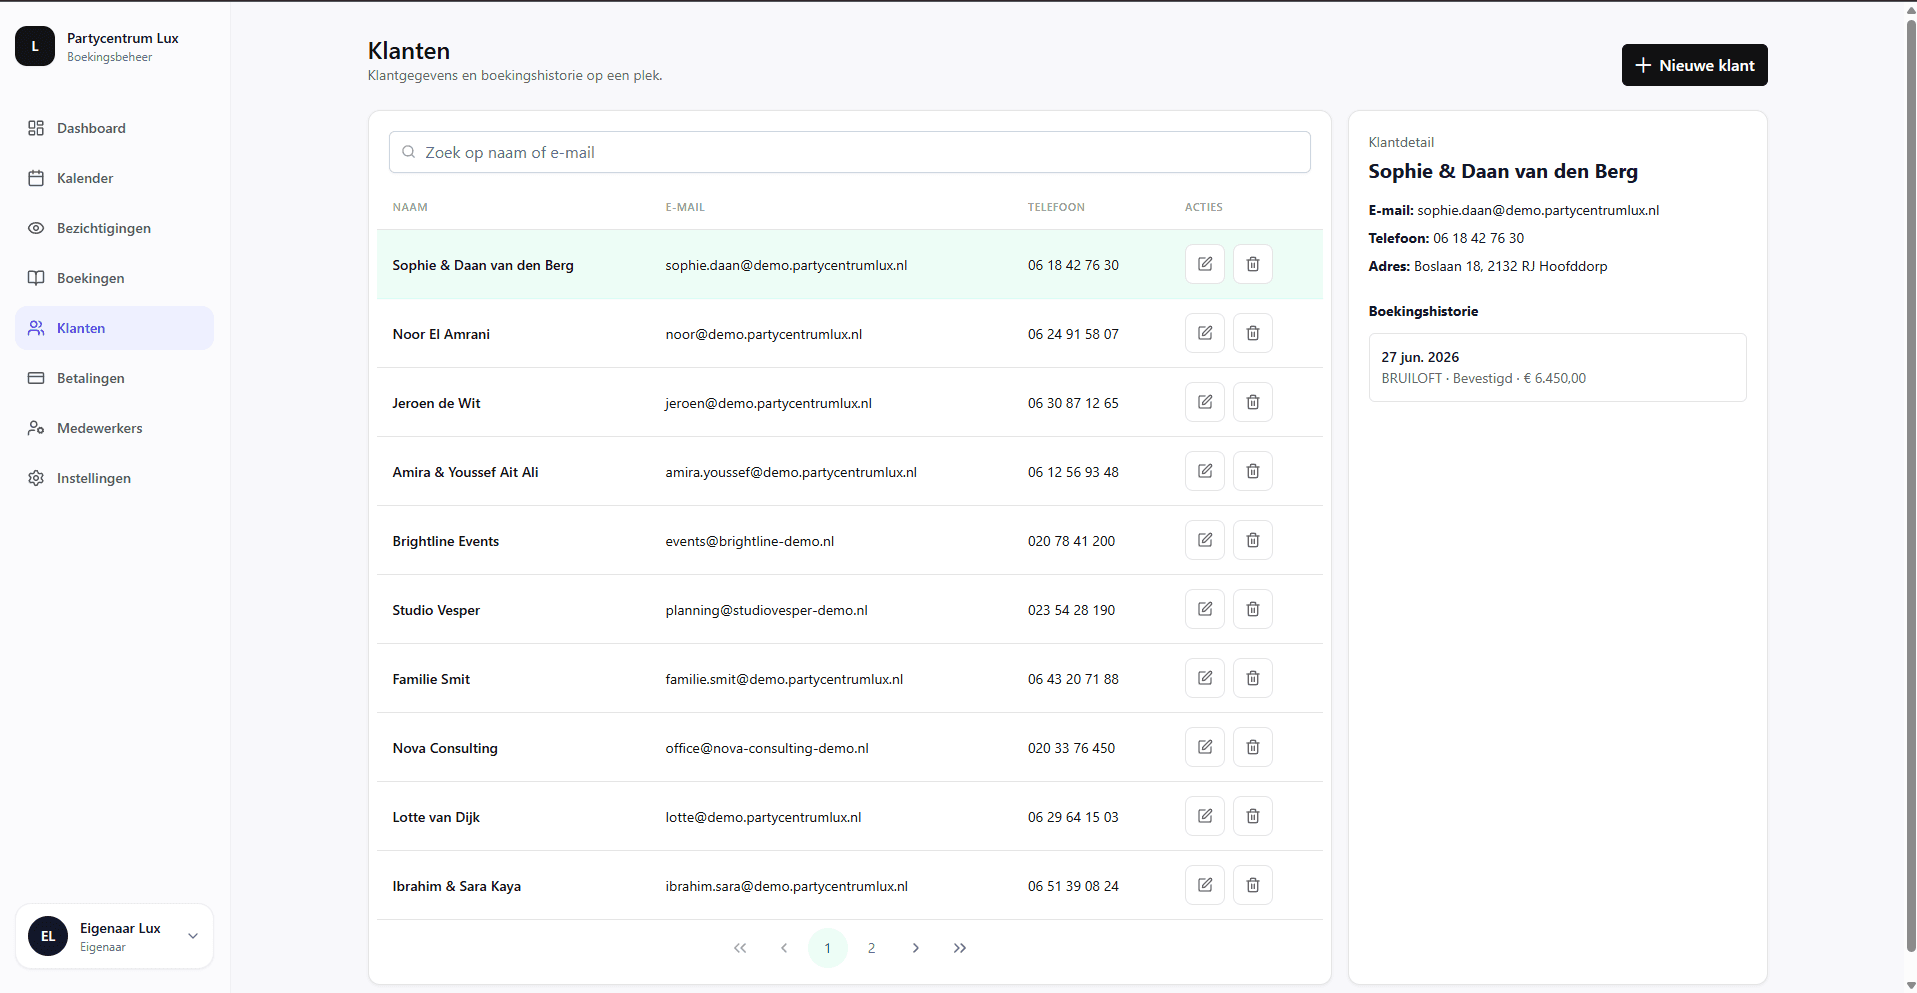Viewport: 1917px width, 993px height.
Task: Click the Nieuwe klant button
Action: [1694, 65]
